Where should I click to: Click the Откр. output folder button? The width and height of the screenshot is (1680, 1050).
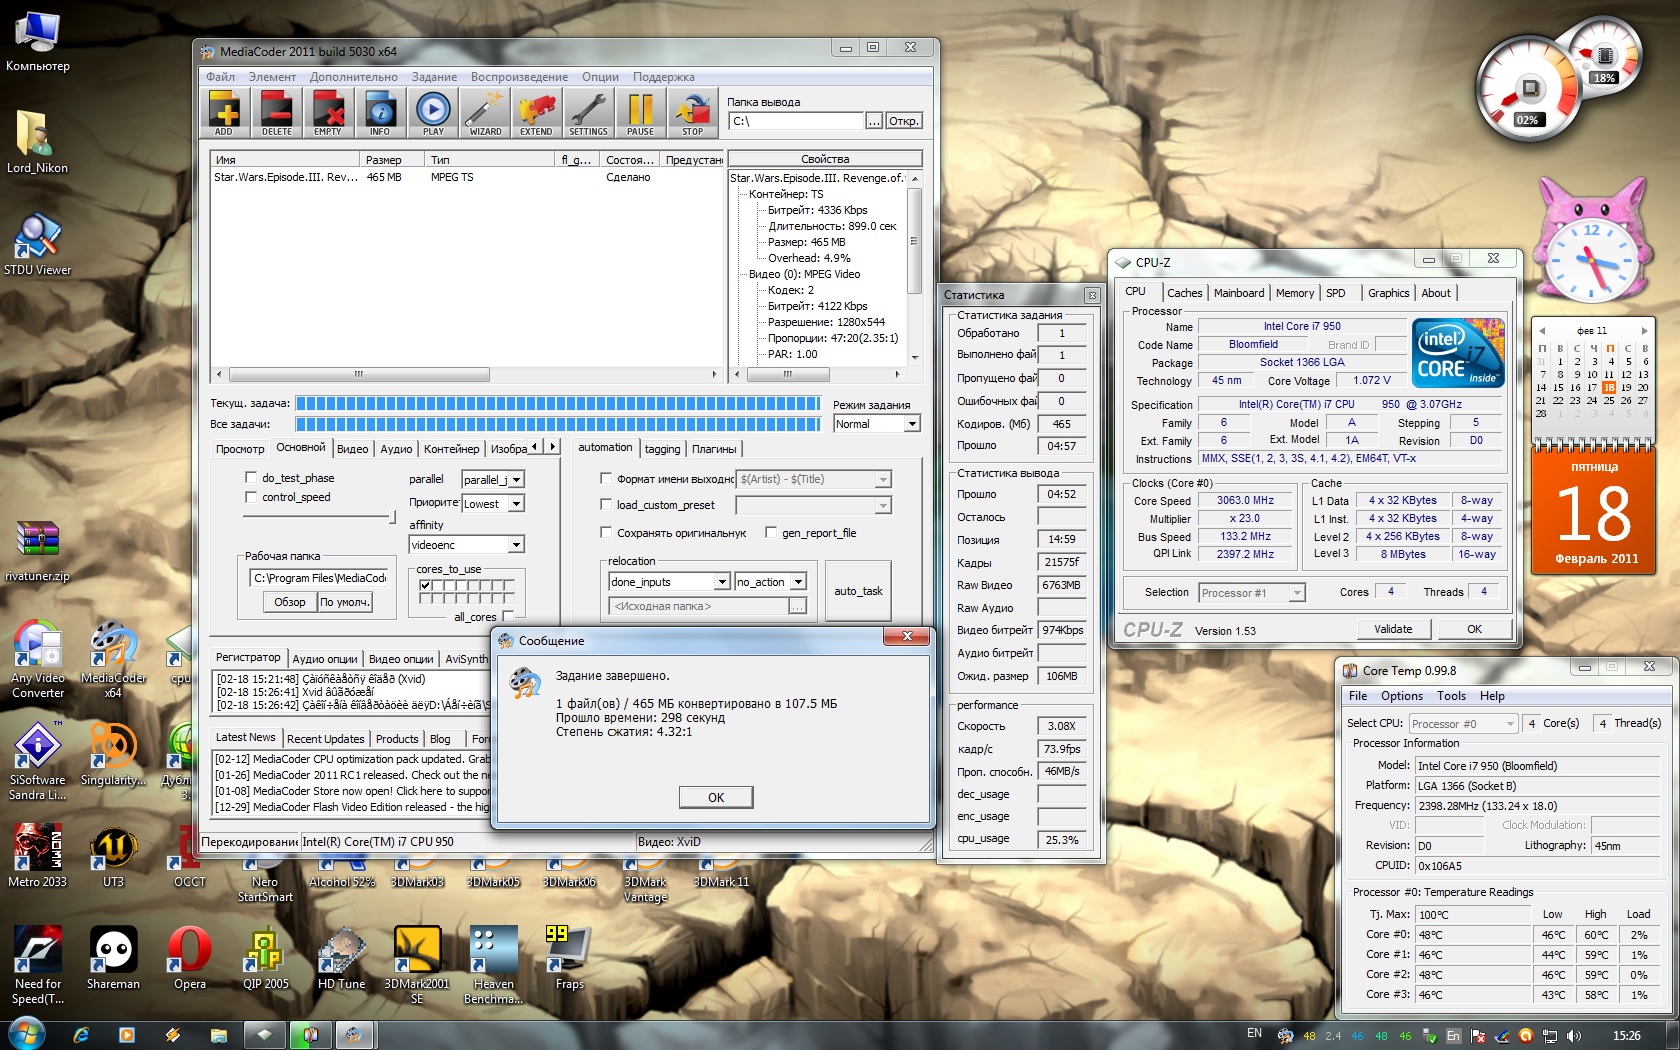coord(903,121)
